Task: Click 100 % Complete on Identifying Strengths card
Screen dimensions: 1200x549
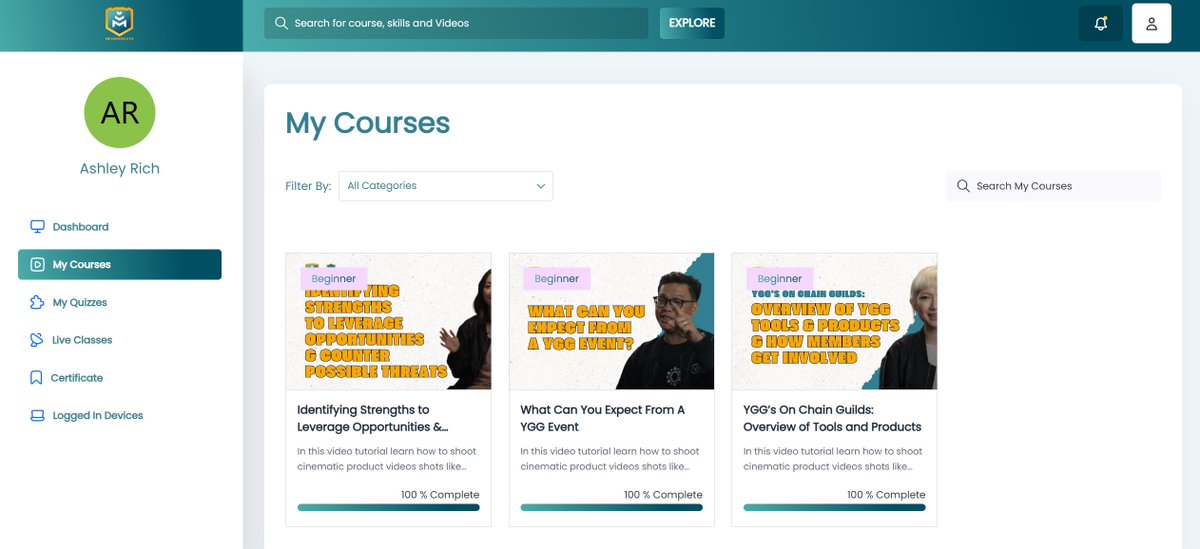Action: tap(440, 495)
